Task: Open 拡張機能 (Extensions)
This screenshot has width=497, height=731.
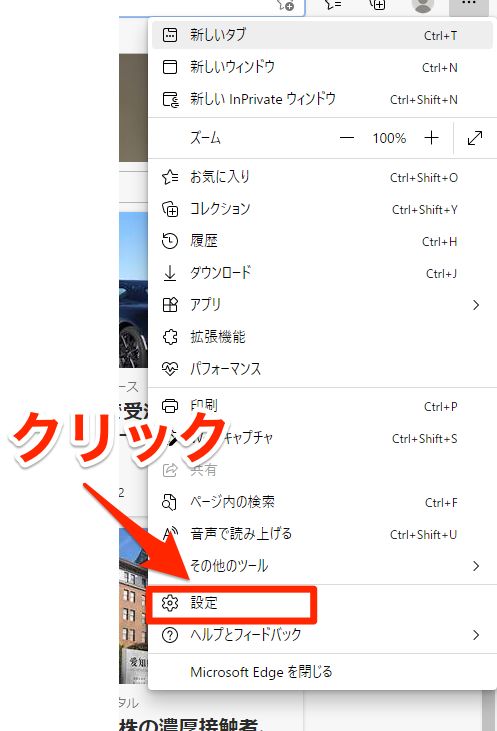Action: (322, 337)
